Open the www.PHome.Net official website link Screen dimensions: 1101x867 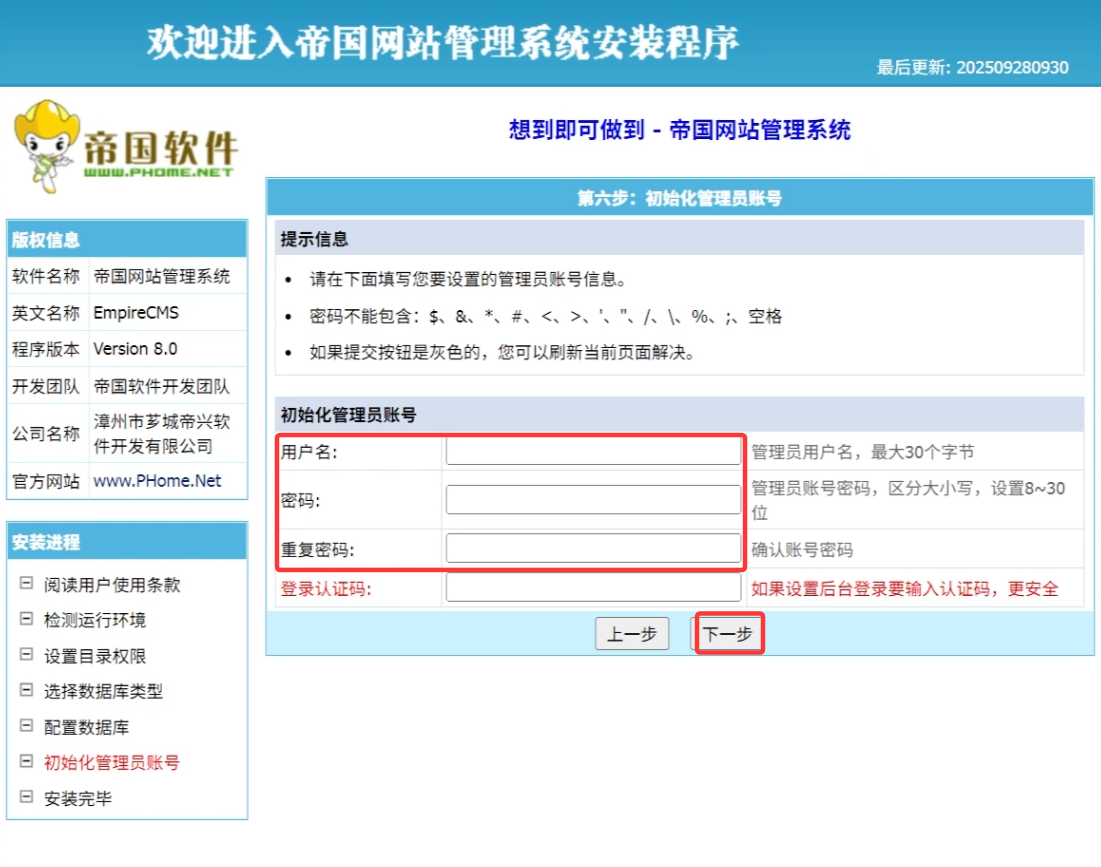[x=157, y=481]
